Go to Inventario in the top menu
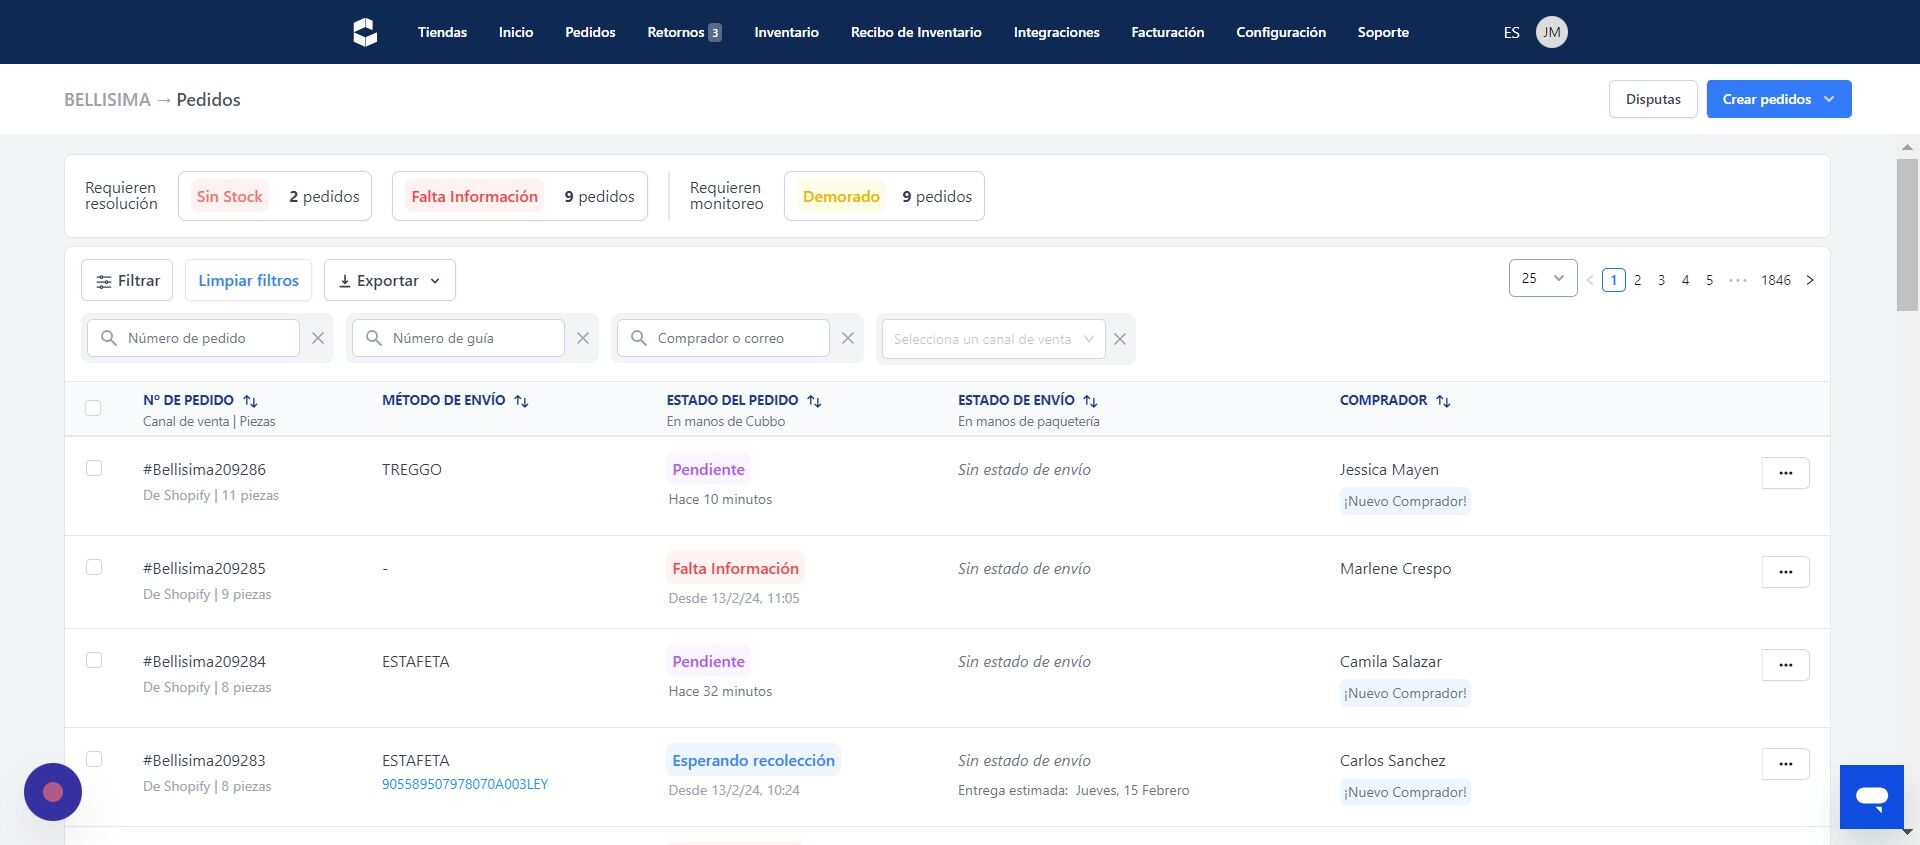This screenshot has height=845, width=1920. coord(786,32)
